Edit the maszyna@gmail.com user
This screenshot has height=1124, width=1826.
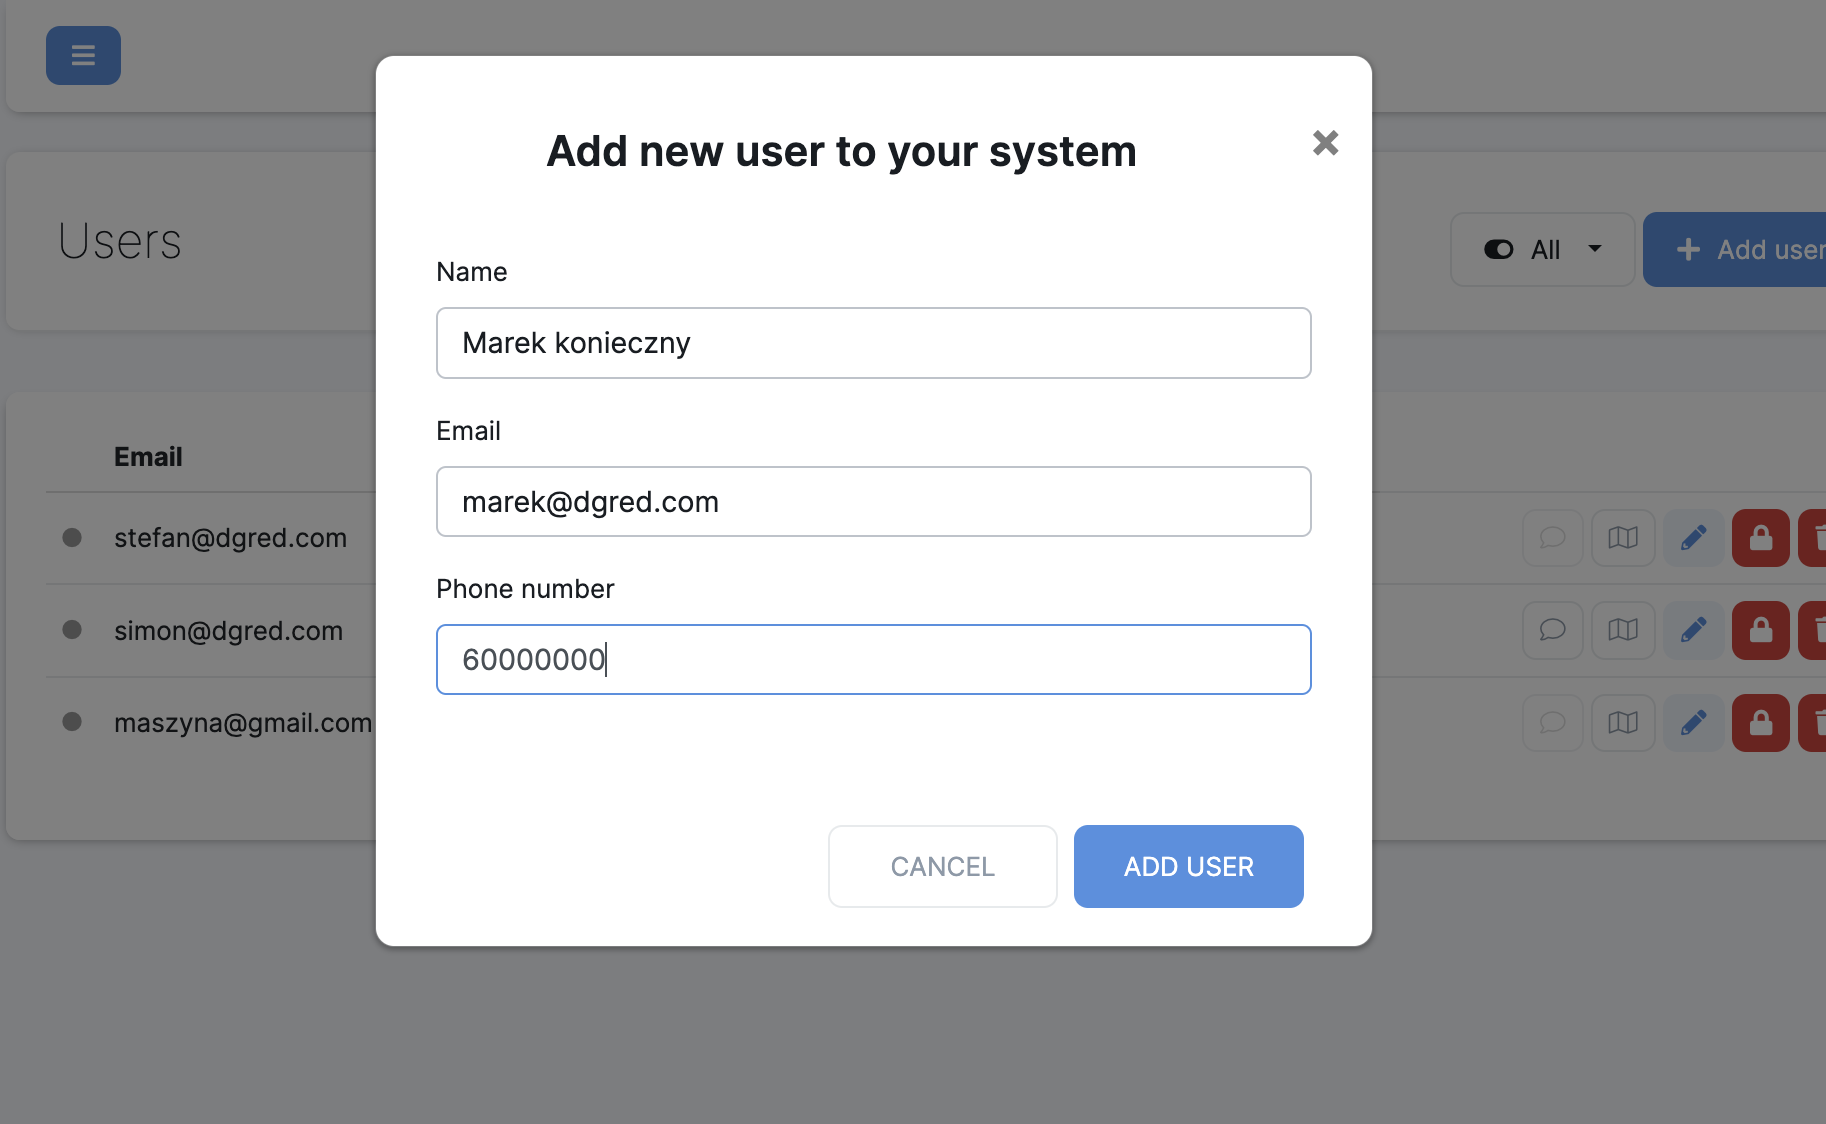pos(1693,723)
